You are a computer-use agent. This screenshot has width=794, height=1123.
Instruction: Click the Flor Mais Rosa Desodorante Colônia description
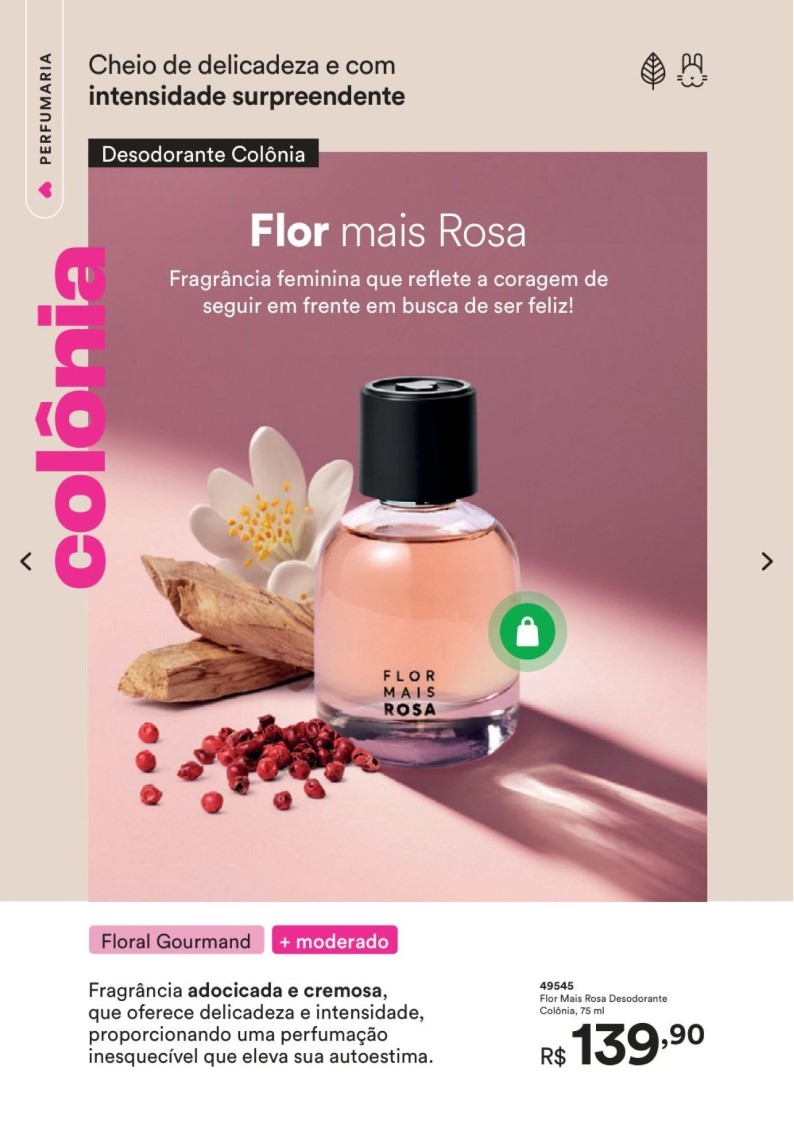pos(604,1004)
